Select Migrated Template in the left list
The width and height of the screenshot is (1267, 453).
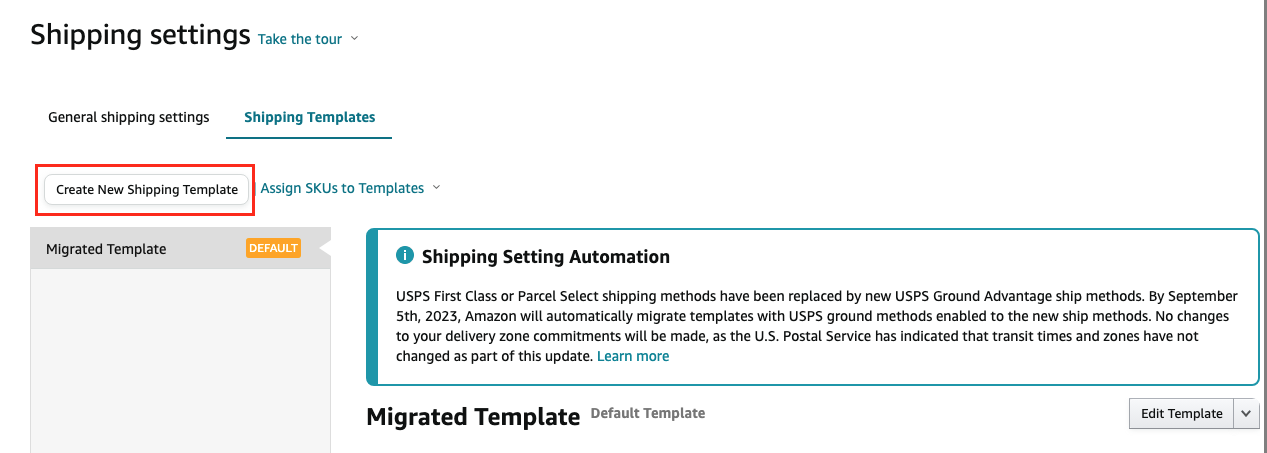(x=174, y=249)
